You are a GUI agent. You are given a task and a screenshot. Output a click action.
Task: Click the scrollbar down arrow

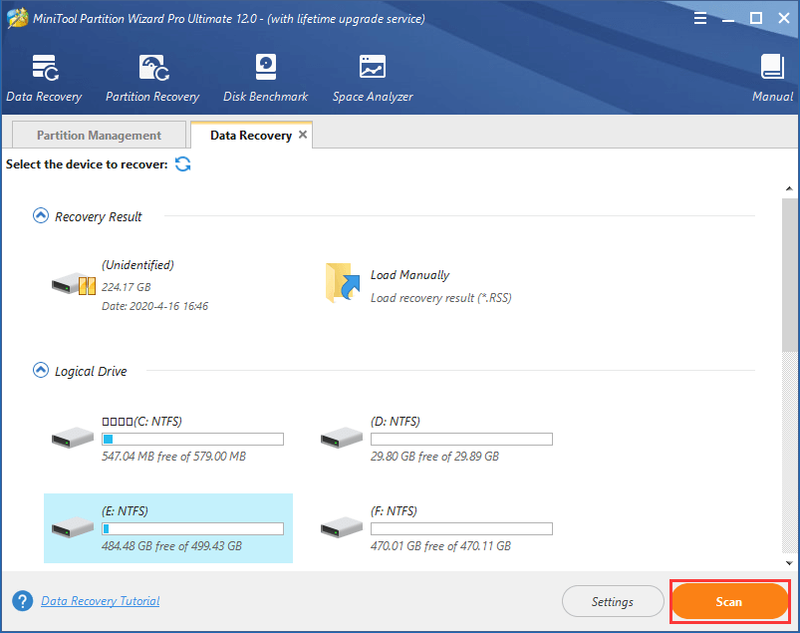click(789, 563)
